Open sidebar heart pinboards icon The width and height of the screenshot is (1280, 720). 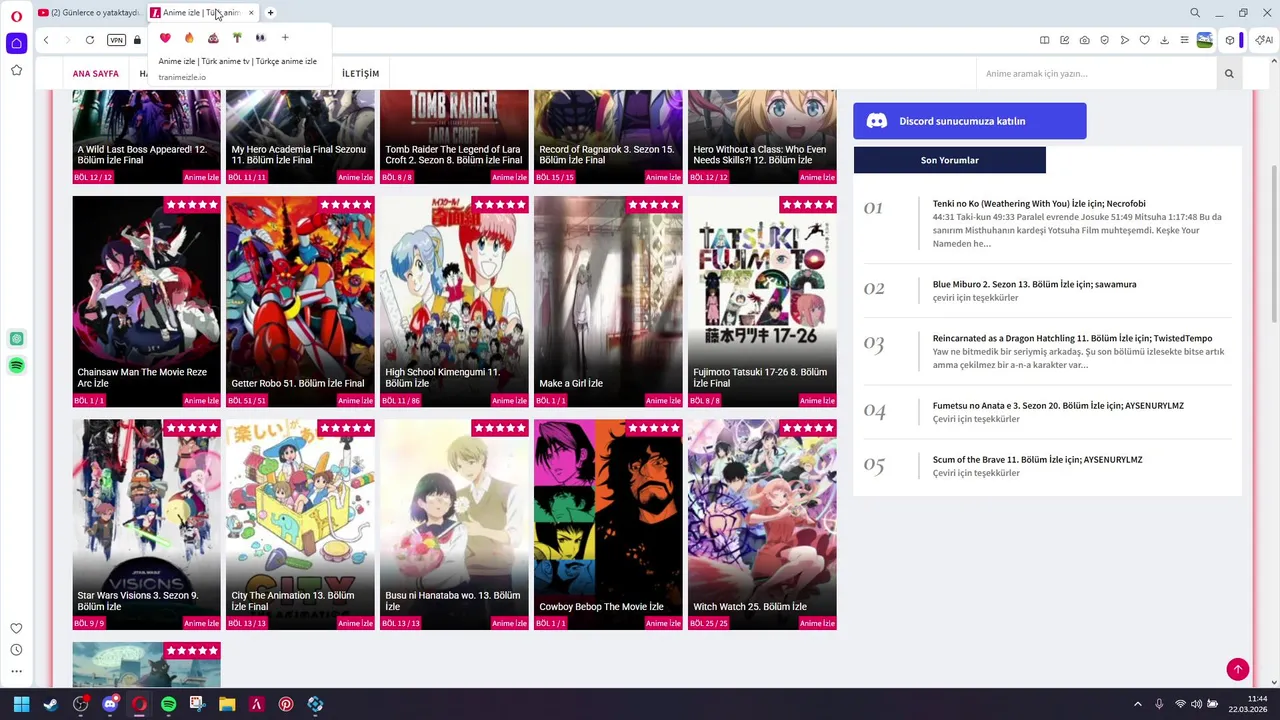[16, 629]
